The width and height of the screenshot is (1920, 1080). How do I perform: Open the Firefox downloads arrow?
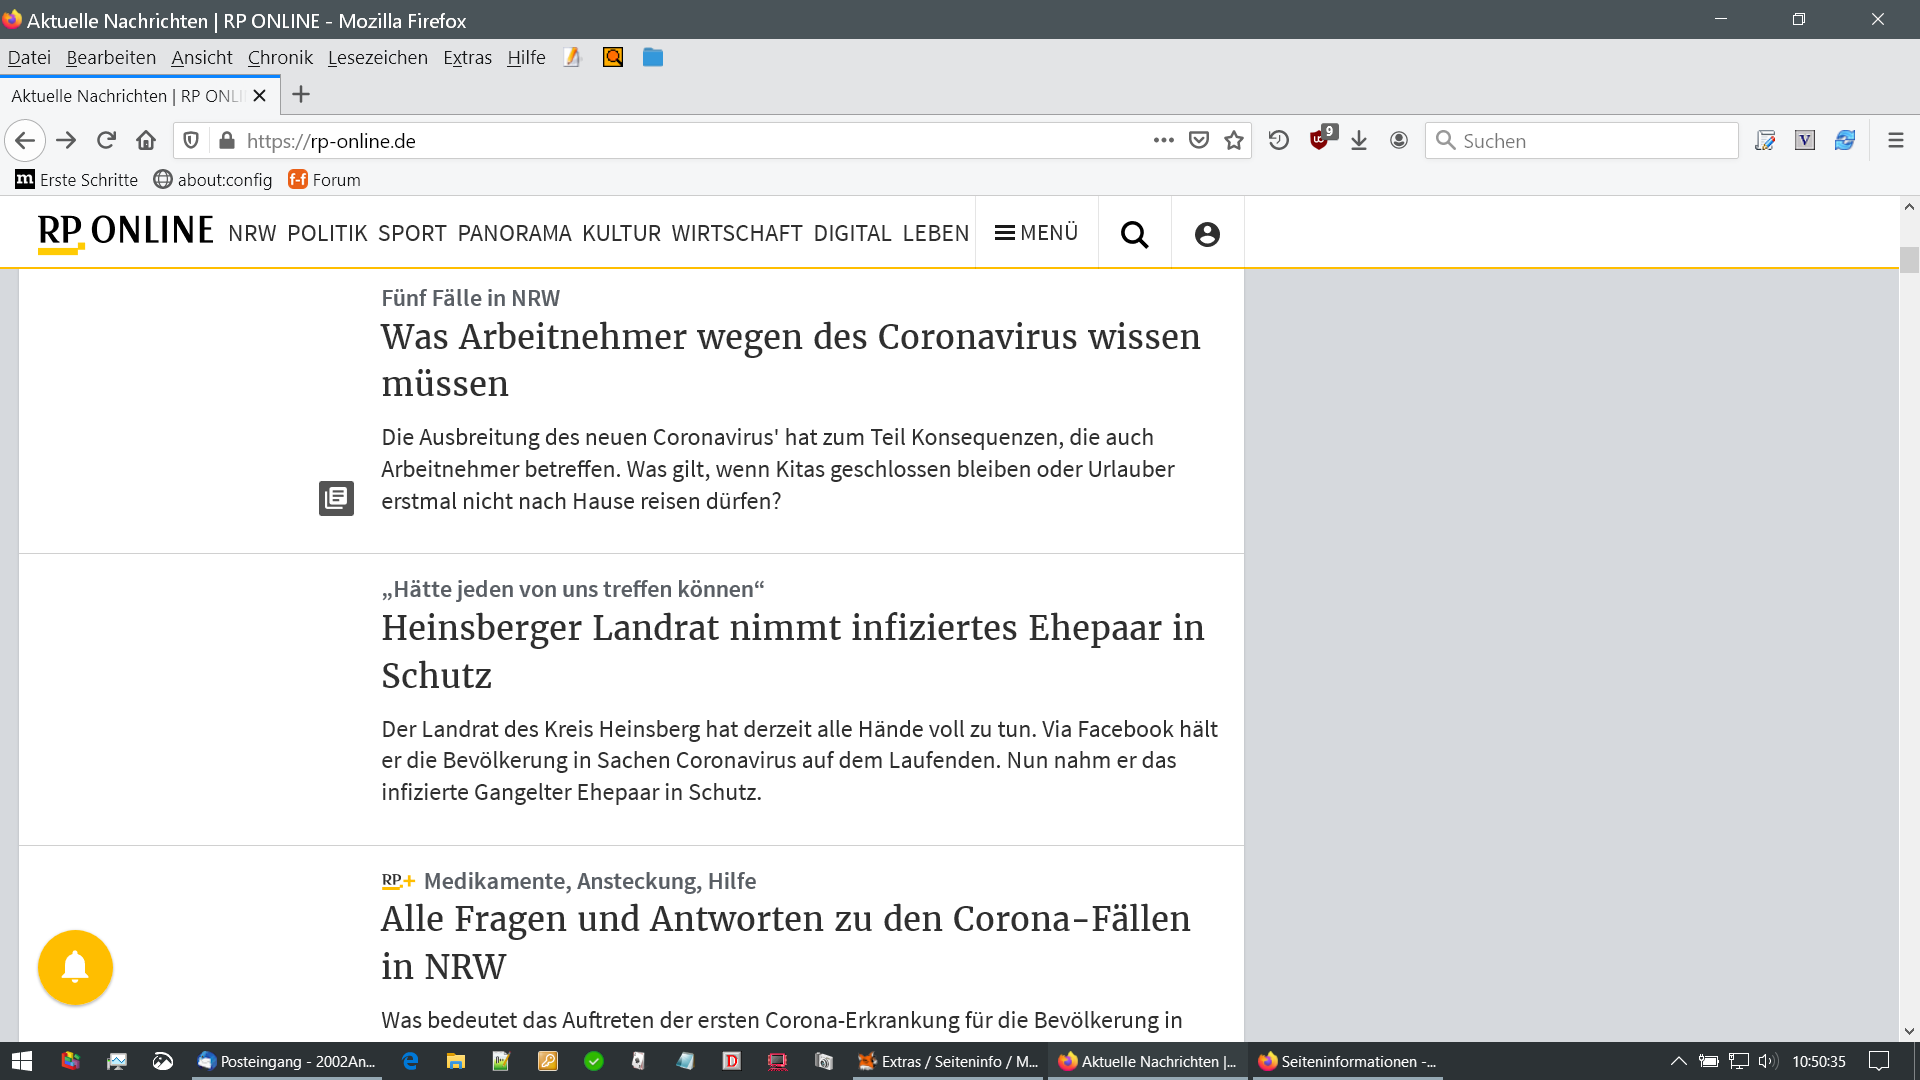[x=1359, y=141]
